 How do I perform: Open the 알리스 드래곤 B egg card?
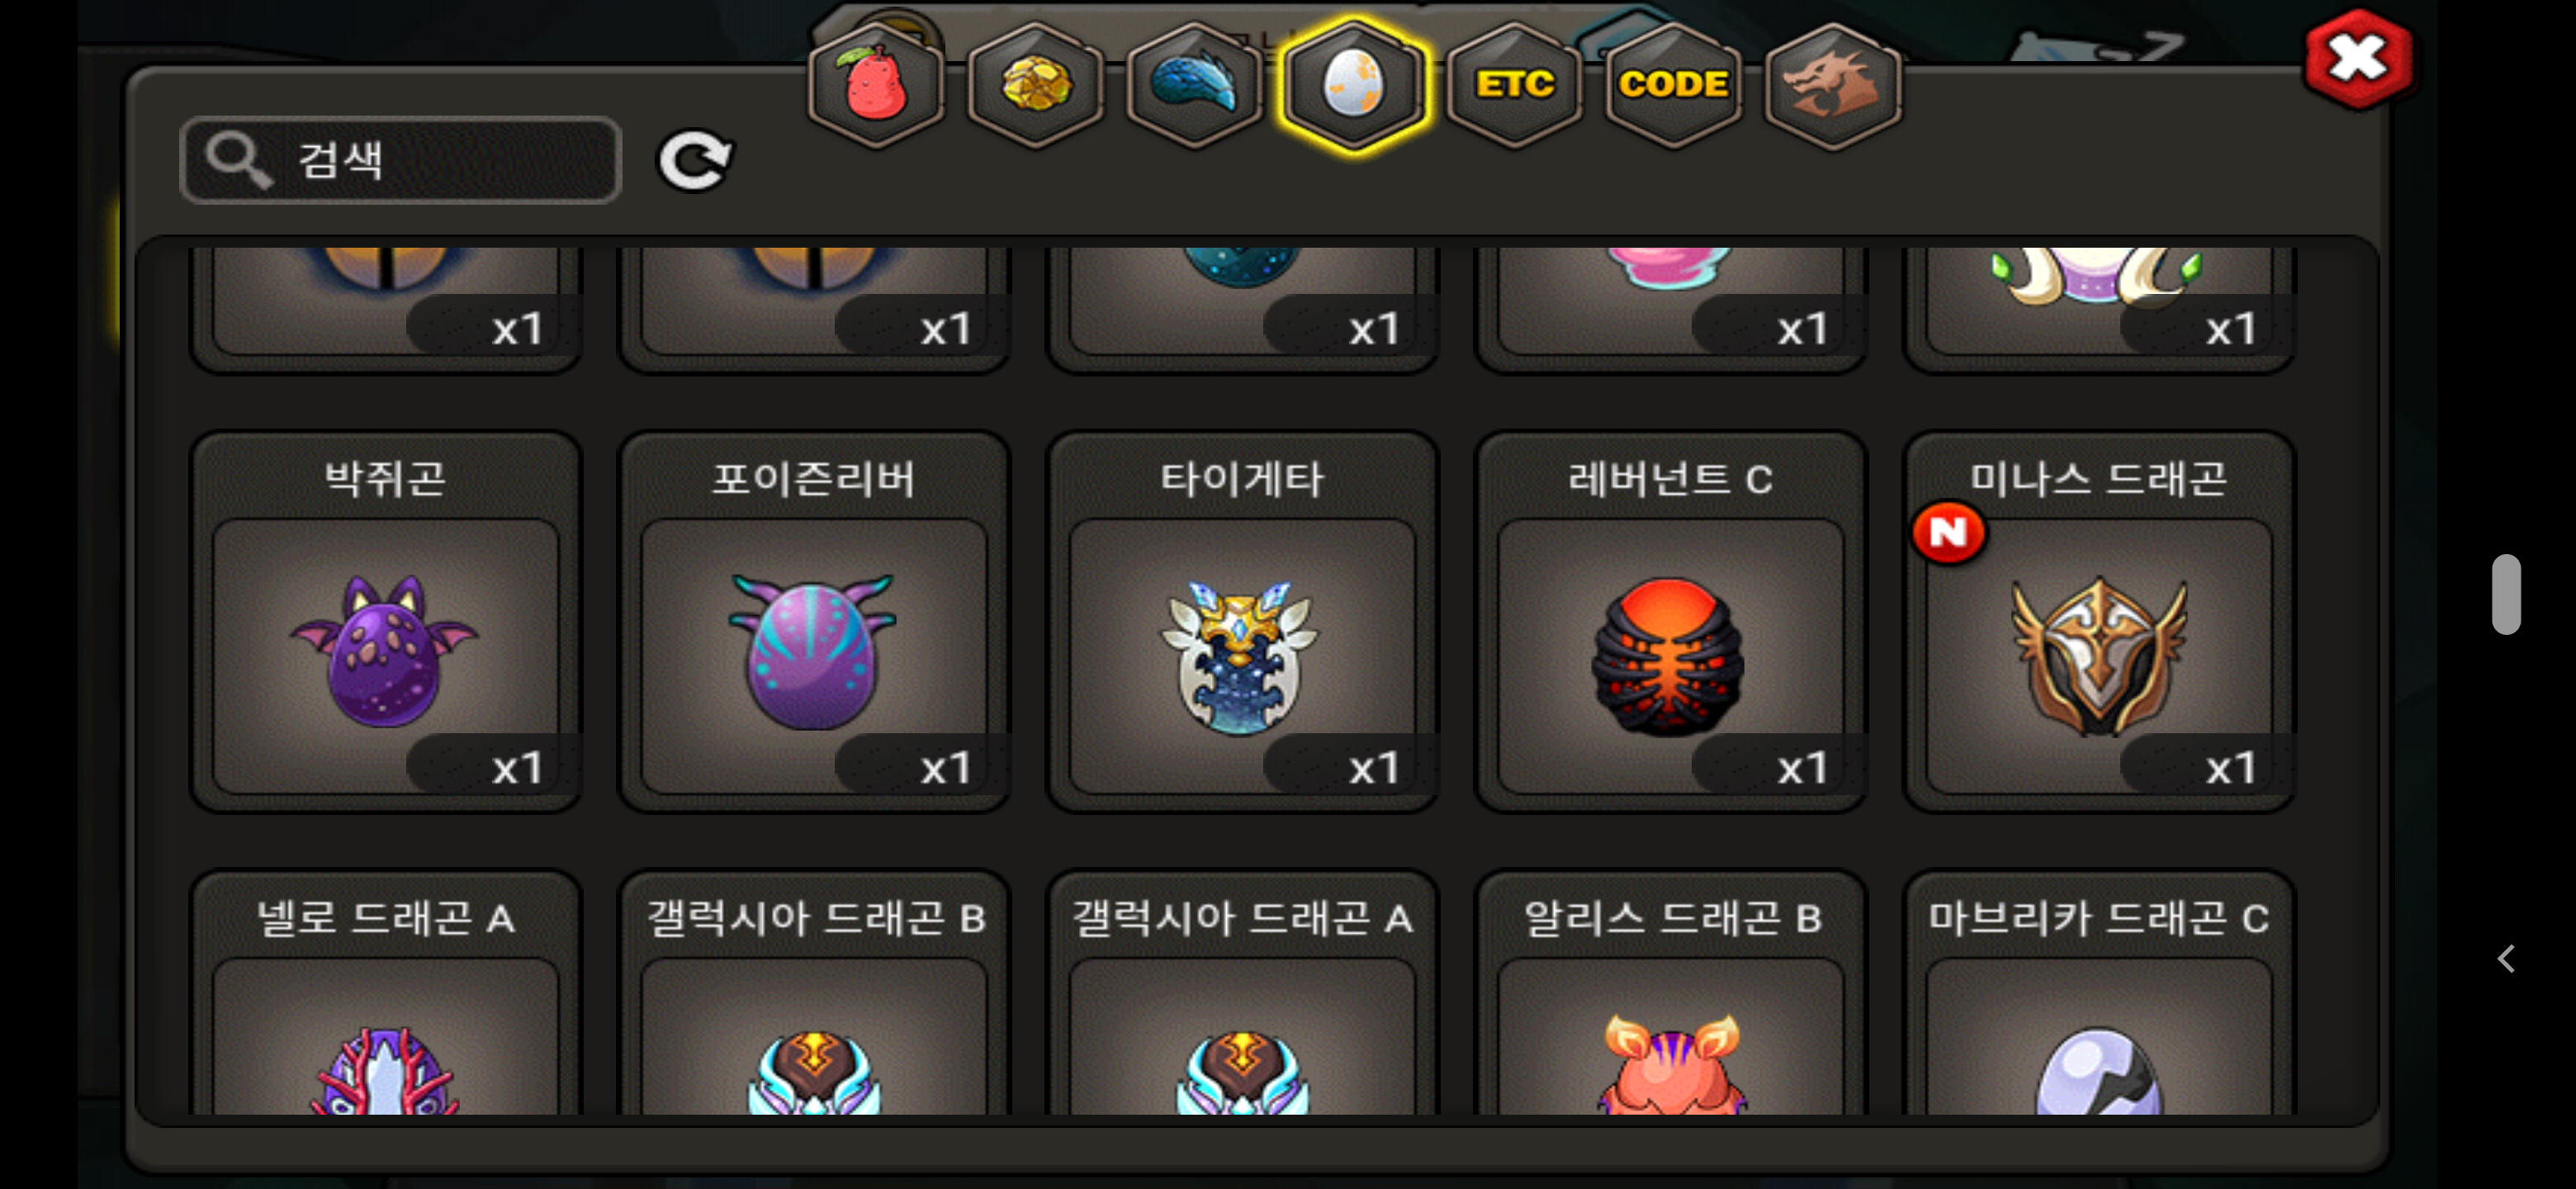pyautogui.click(x=1670, y=992)
